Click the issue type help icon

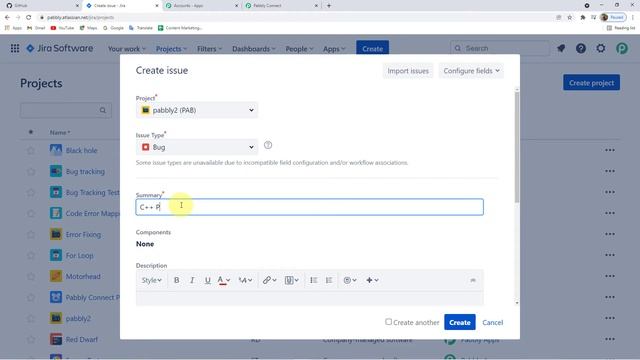268,145
